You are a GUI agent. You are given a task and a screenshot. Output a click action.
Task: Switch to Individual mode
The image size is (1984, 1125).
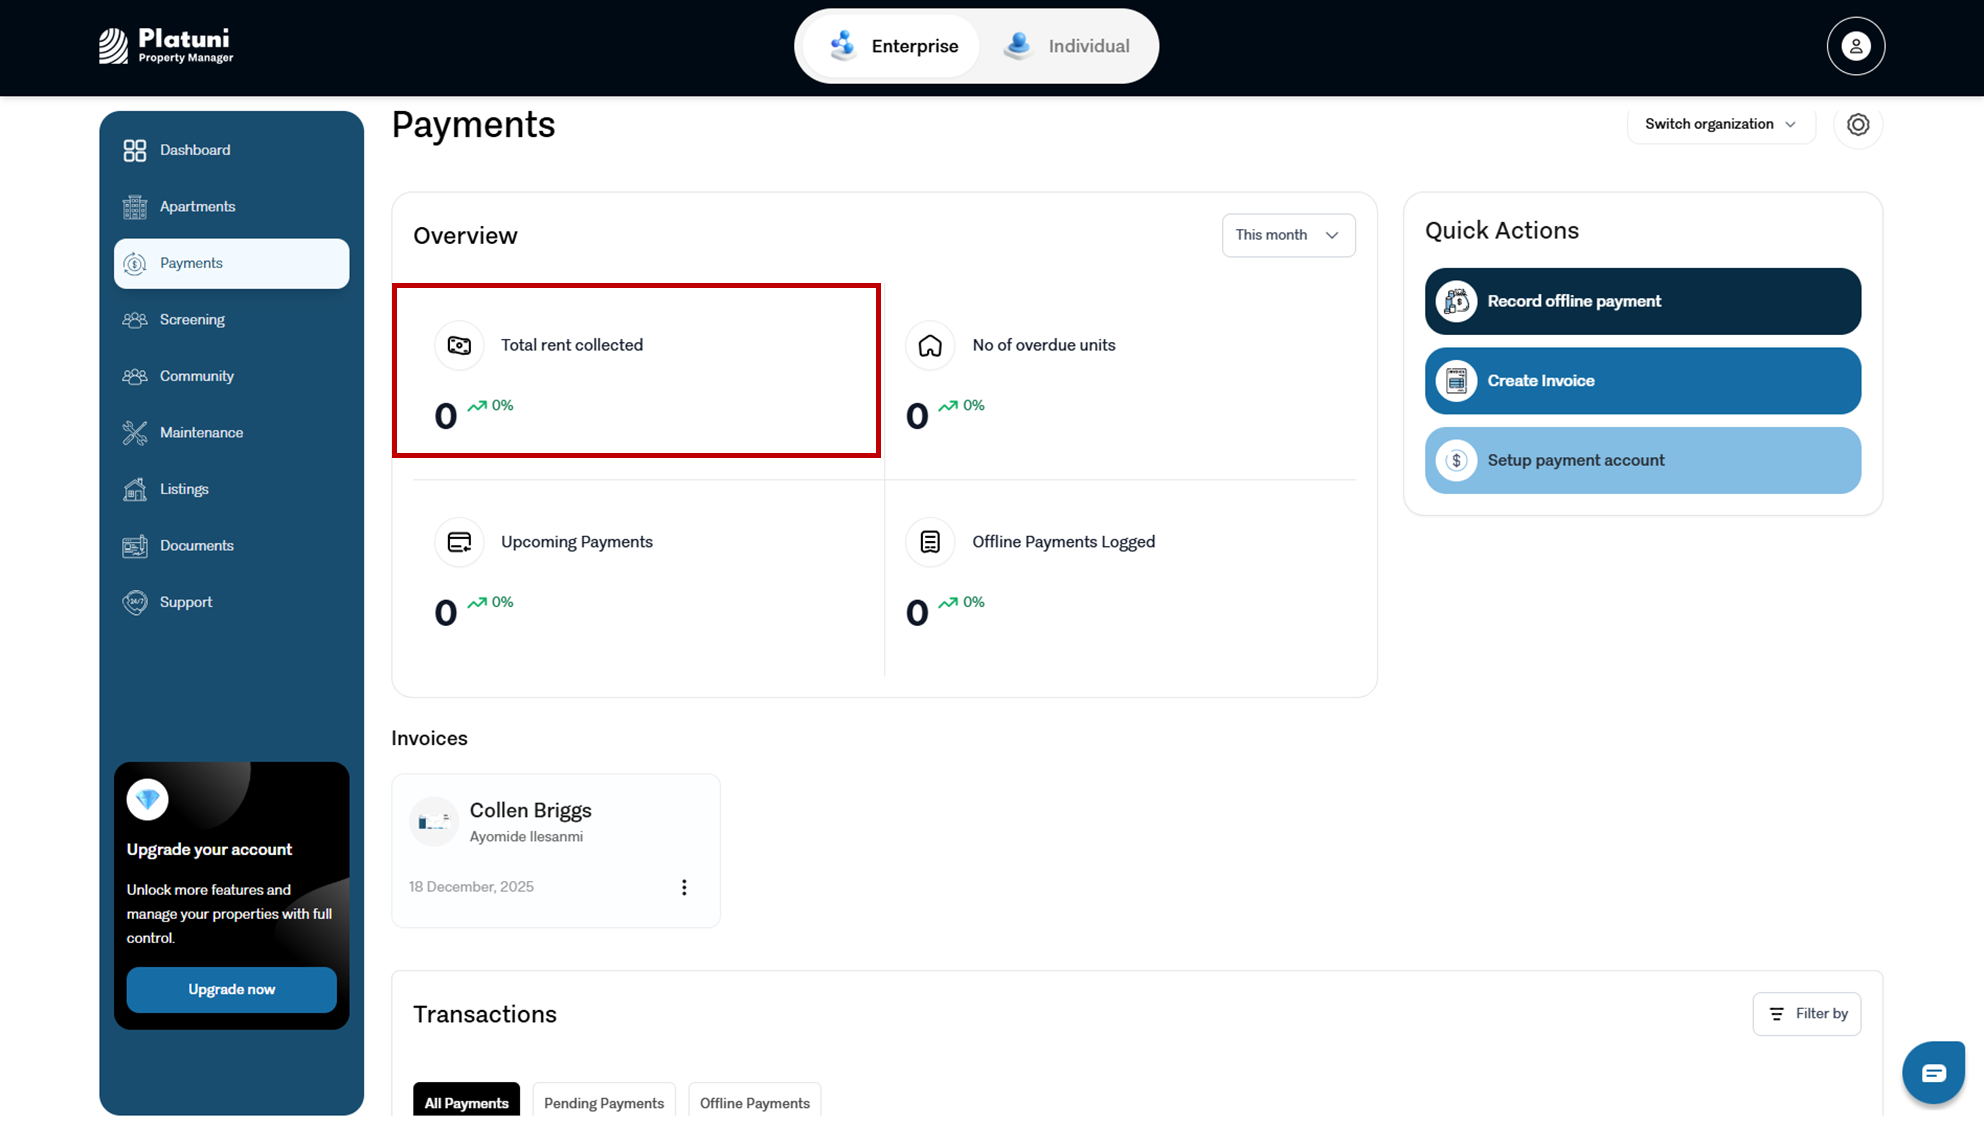coord(1067,46)
